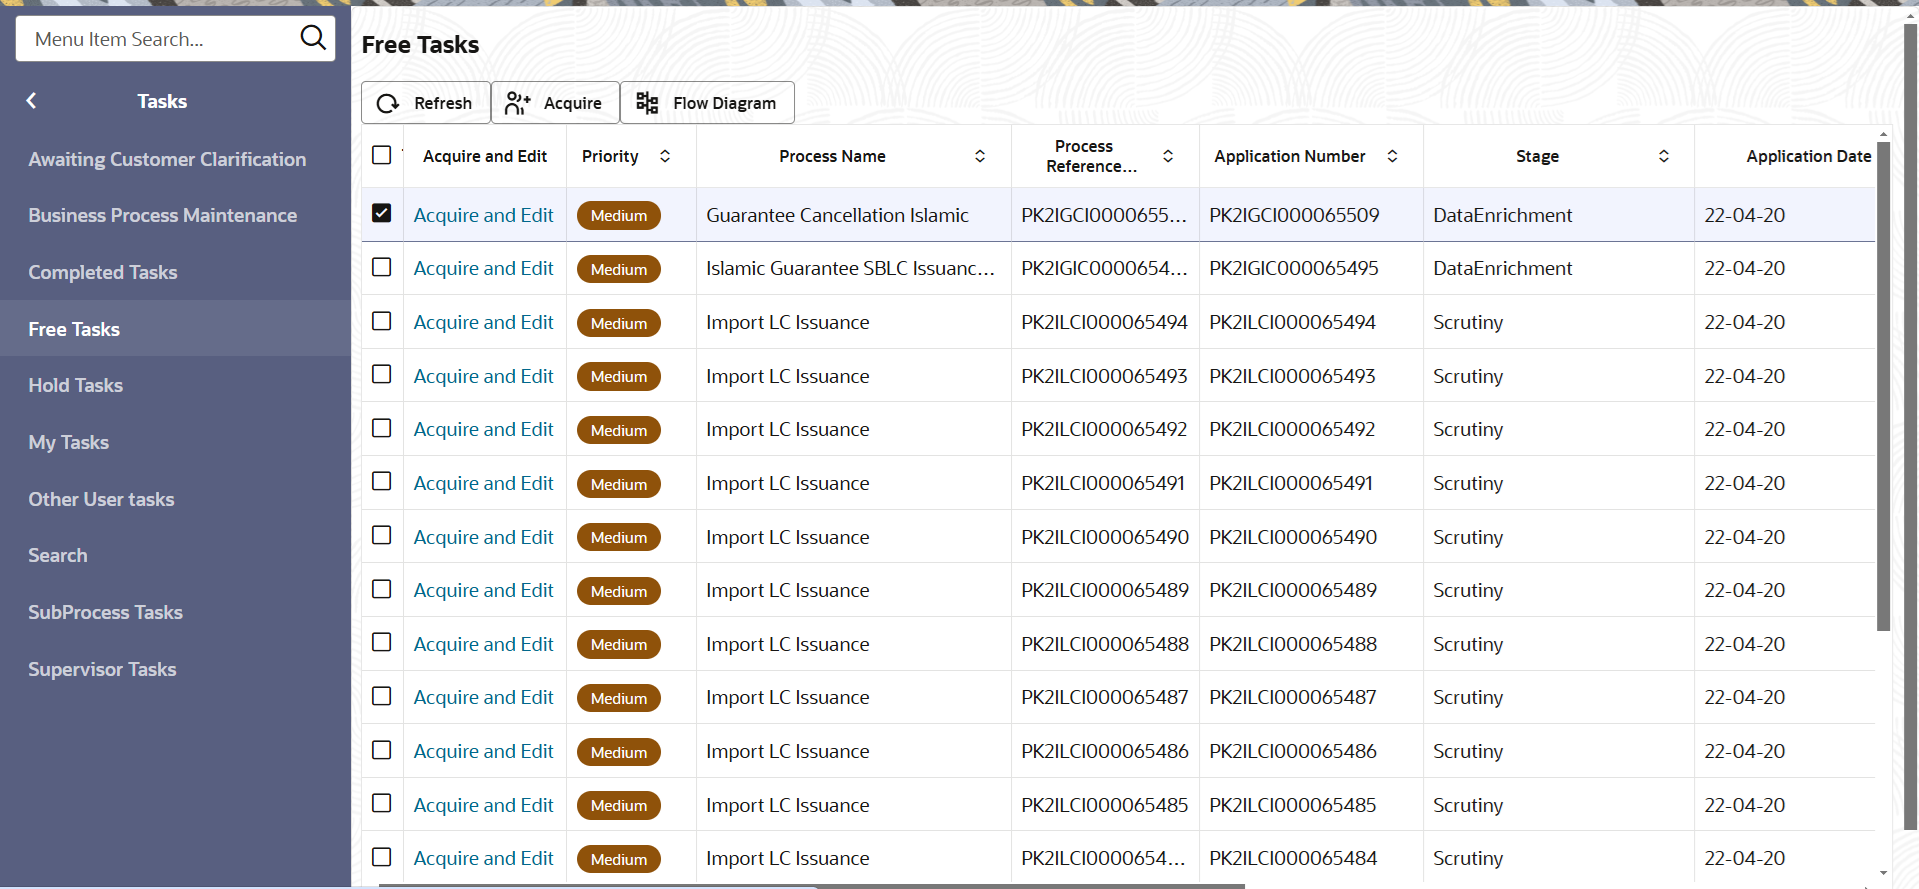1919x889 pixels.
Task: Acquire and Edit task PK2ILCI000065490
Action: [484, 537]
